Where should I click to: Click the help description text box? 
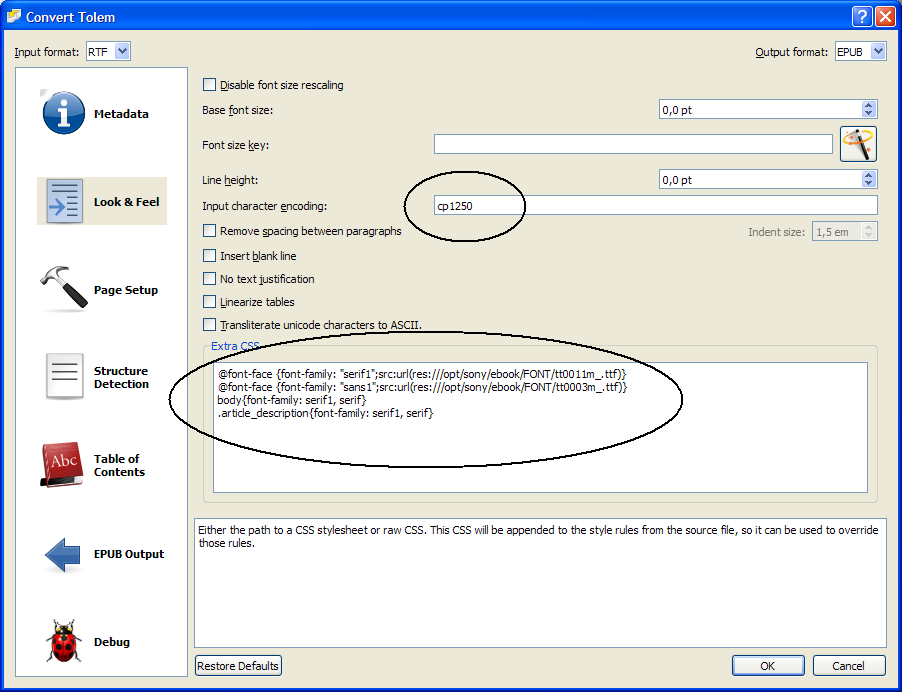(540, 582)
